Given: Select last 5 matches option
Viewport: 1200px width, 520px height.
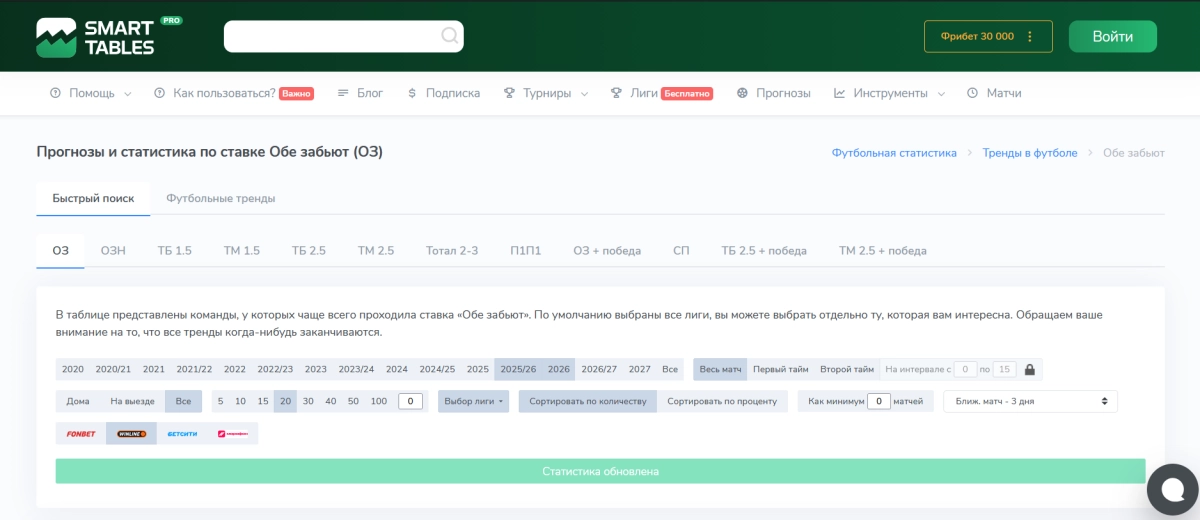Looking at the screenshot, I should (220, 401).
